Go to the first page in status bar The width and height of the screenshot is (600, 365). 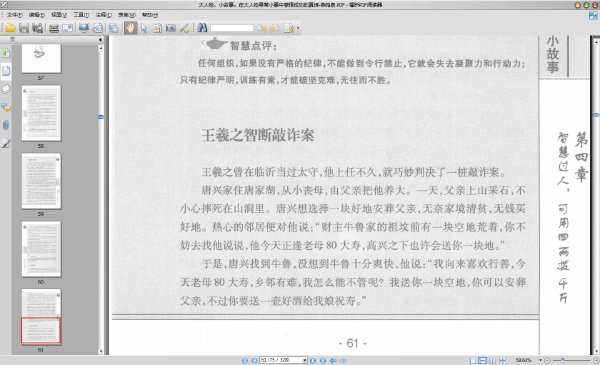[x=245, y=360]
